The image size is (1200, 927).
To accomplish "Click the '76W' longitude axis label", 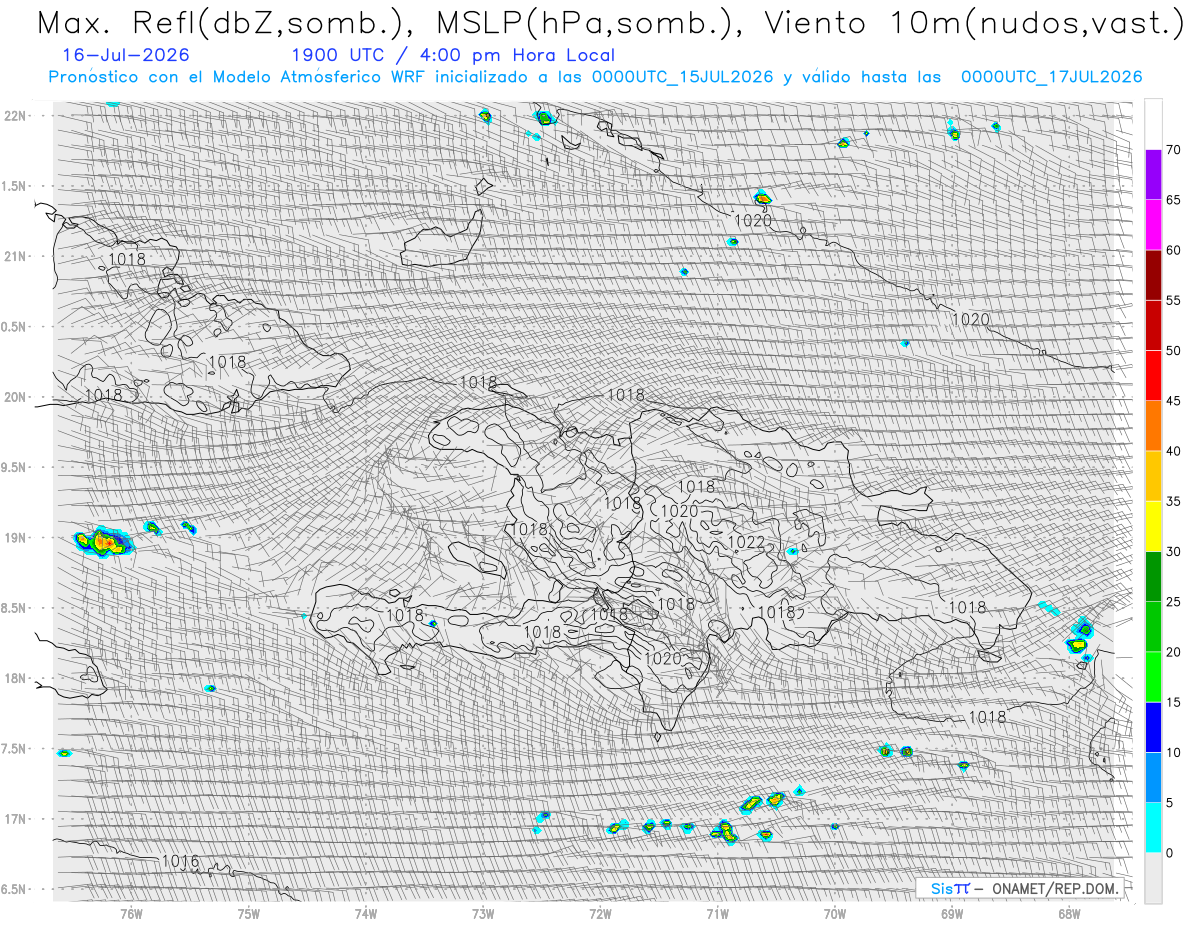I will tap(131, 912).
